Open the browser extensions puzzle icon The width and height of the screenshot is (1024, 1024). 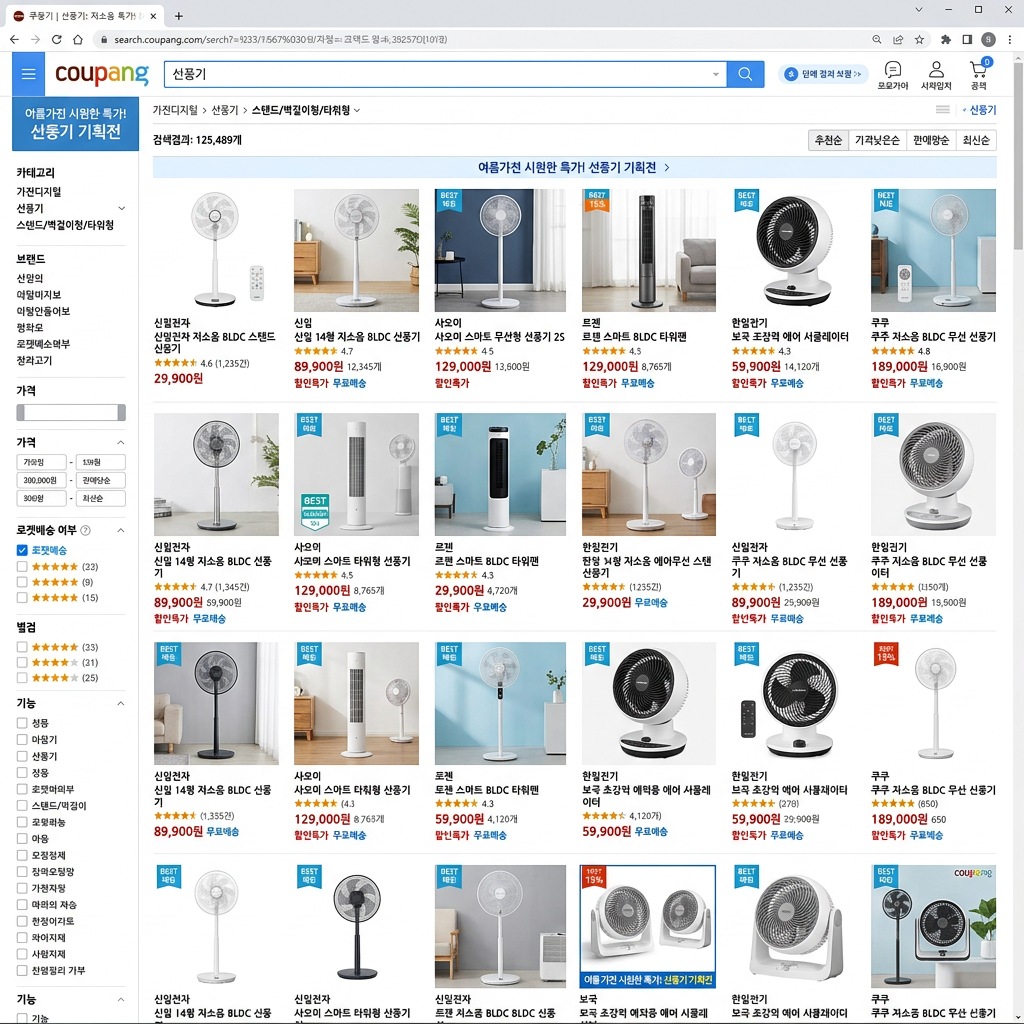click(x=946, y=39)
